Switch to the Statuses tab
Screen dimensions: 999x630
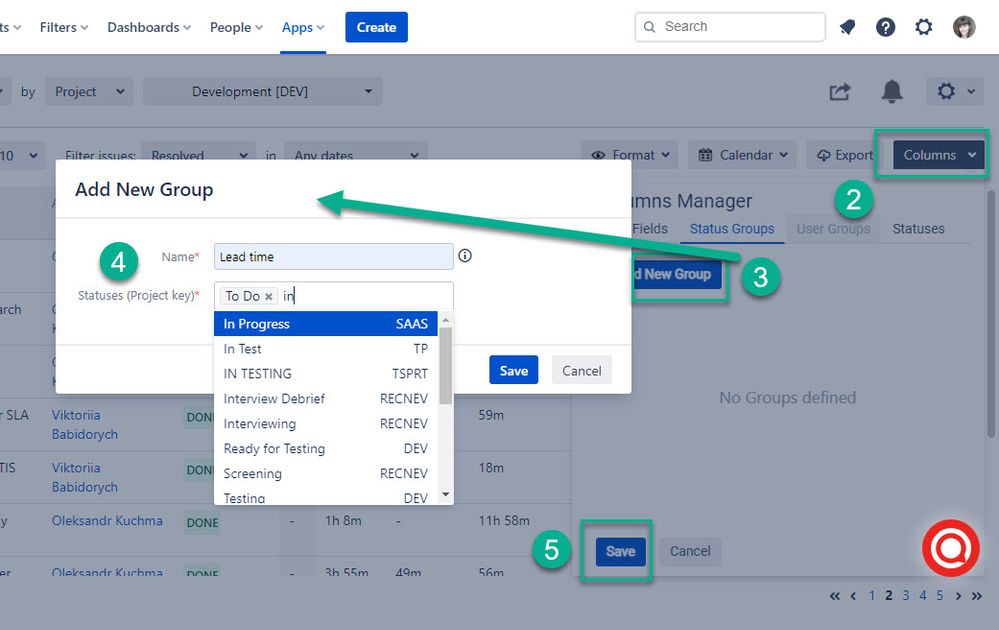click(x=918, y=229)
